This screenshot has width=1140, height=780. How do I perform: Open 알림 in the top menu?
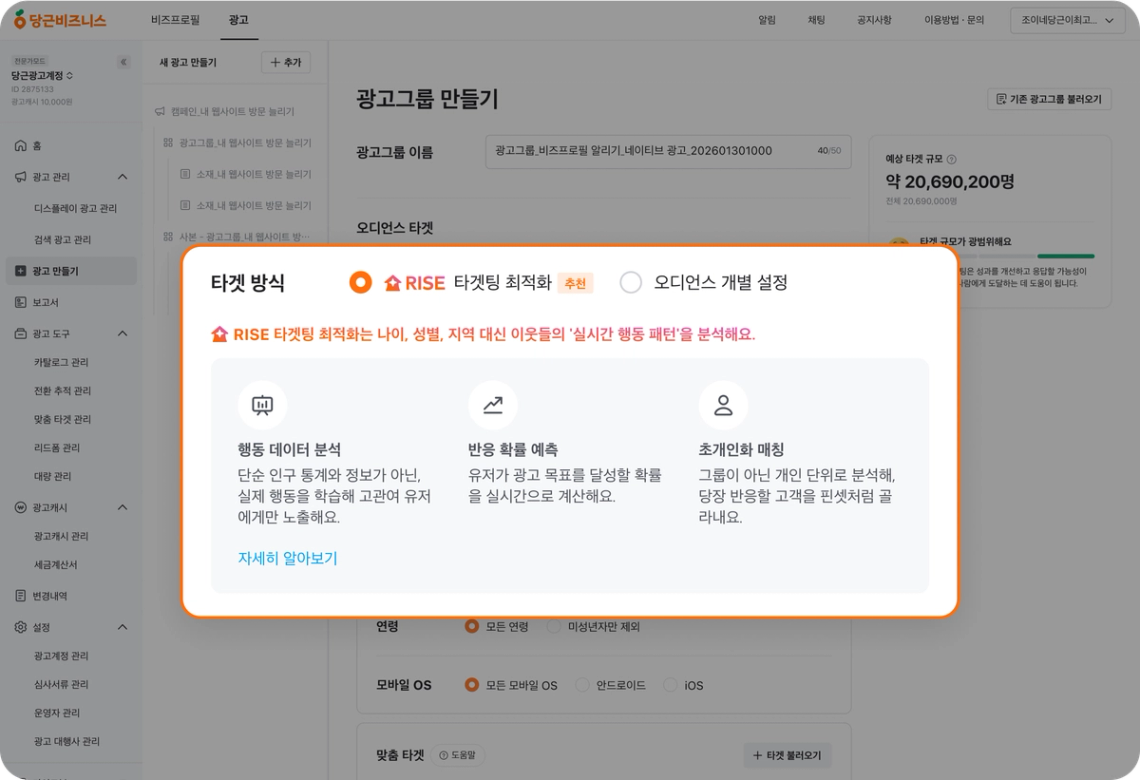[x=767, y=20]
